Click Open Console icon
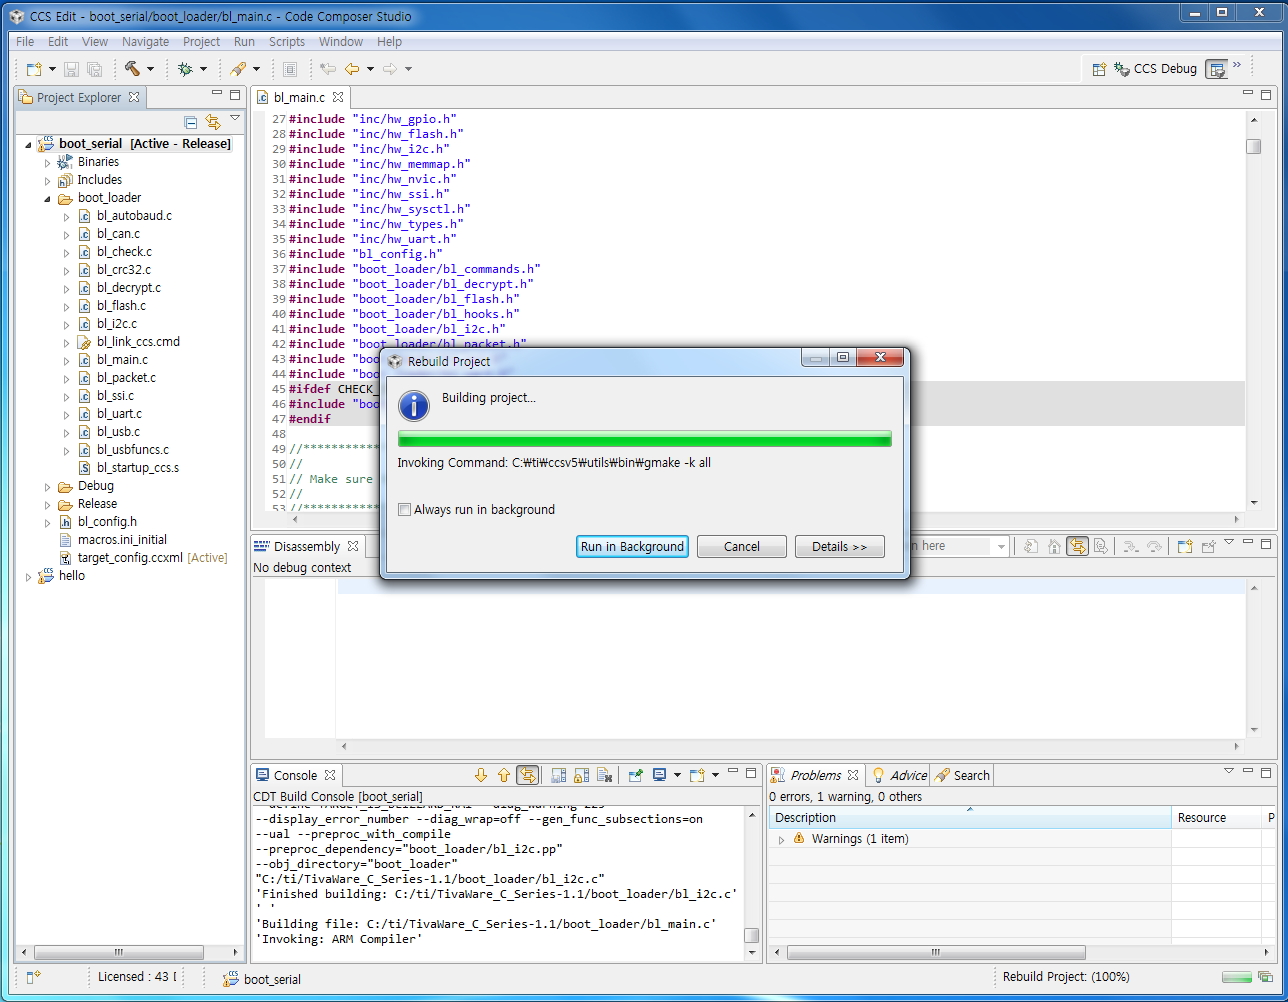1288x1002 pixels. pos(697,775)
